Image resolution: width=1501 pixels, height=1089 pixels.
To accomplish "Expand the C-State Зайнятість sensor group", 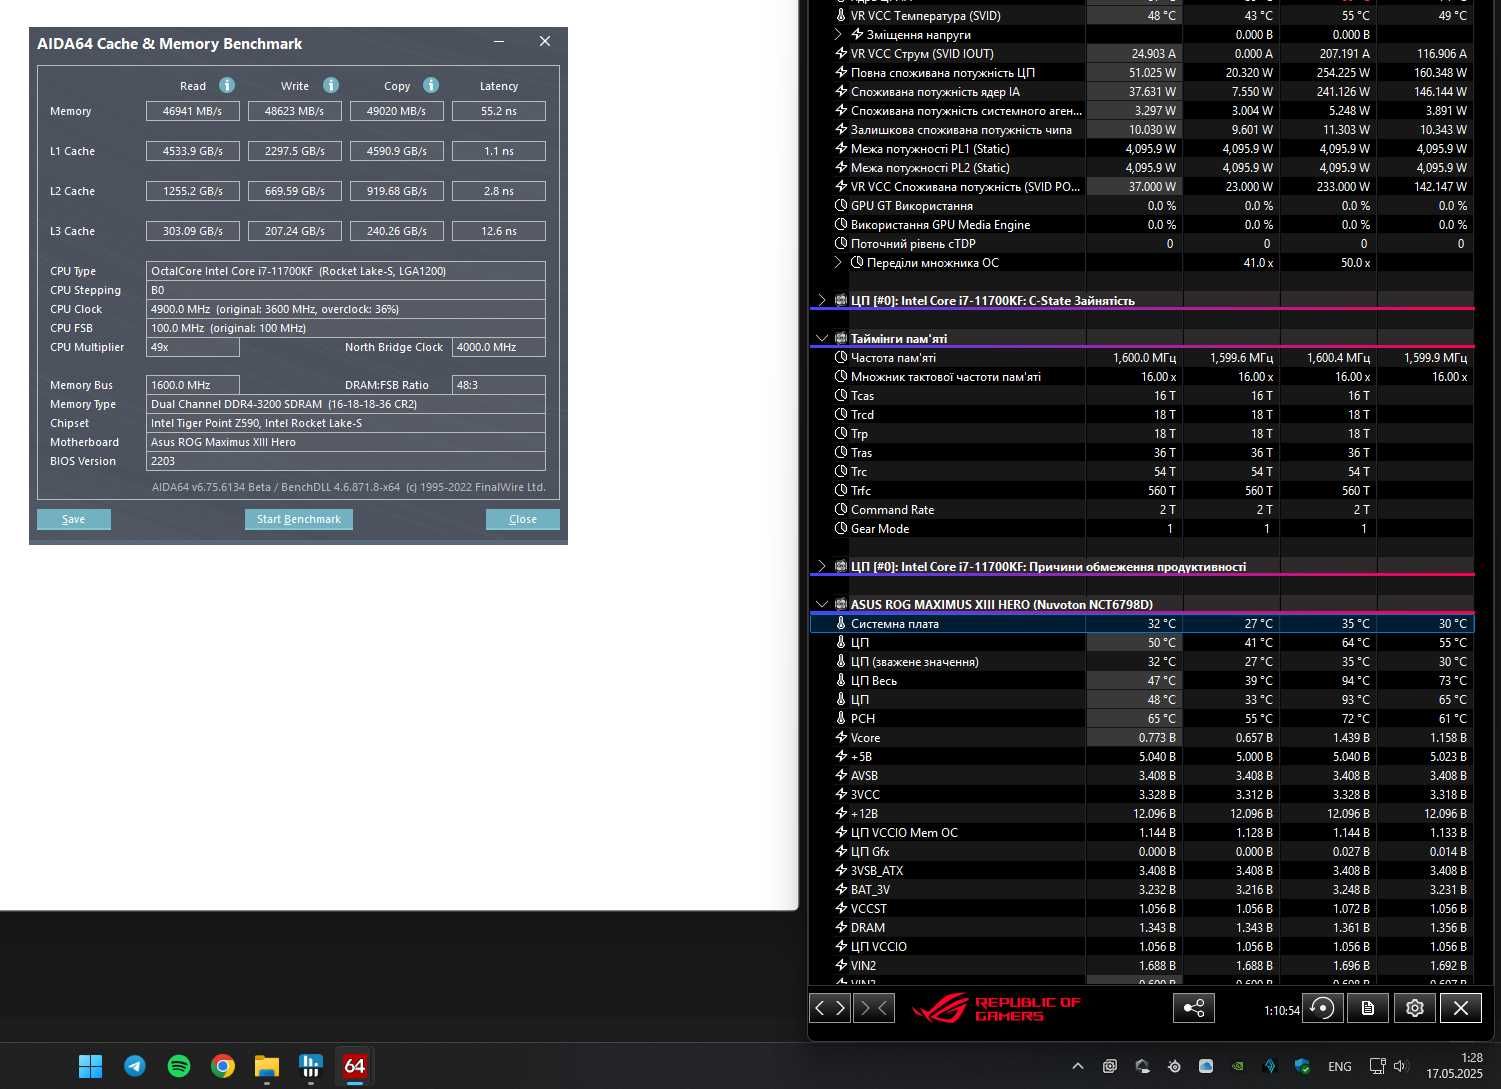I will click(822, 300).
